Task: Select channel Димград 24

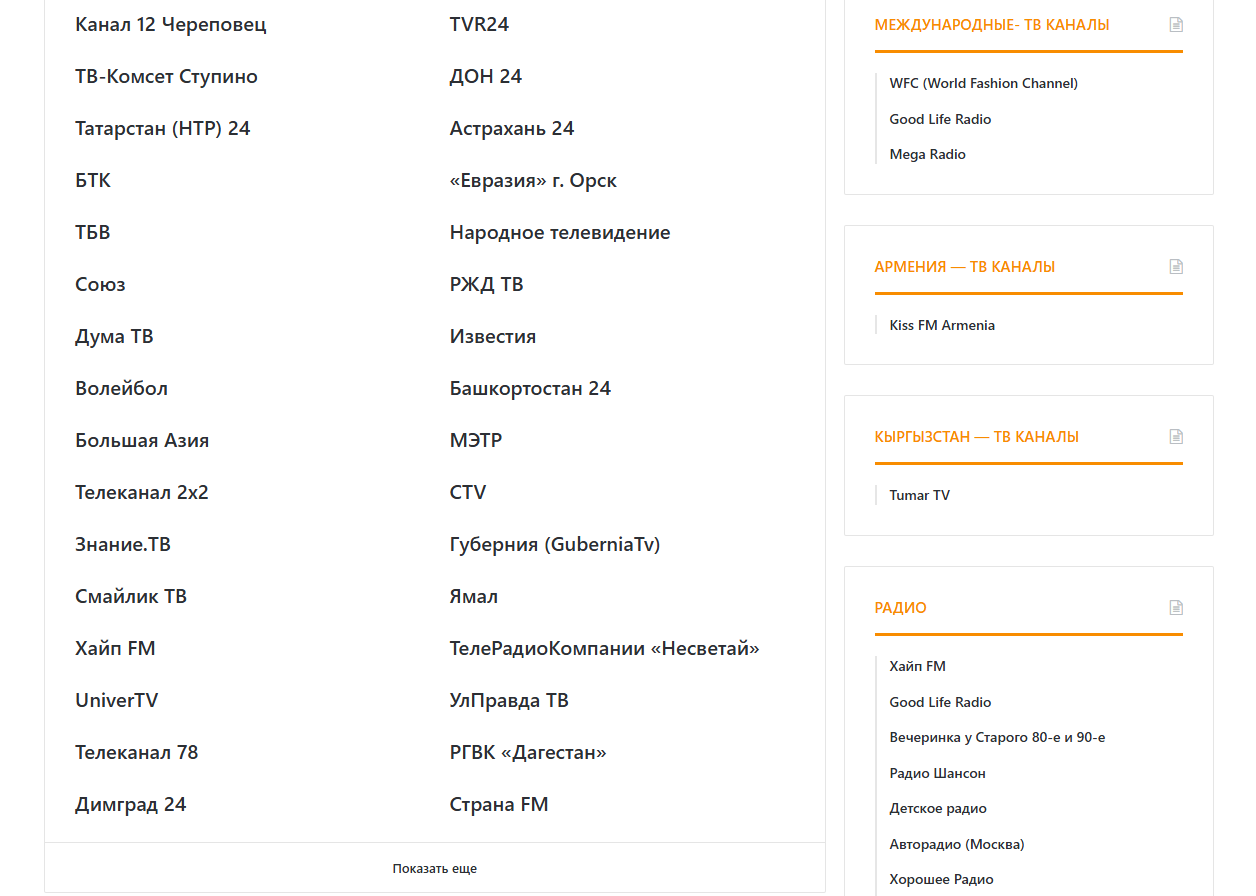Action: pyautogui.click(x=131, y=804)
